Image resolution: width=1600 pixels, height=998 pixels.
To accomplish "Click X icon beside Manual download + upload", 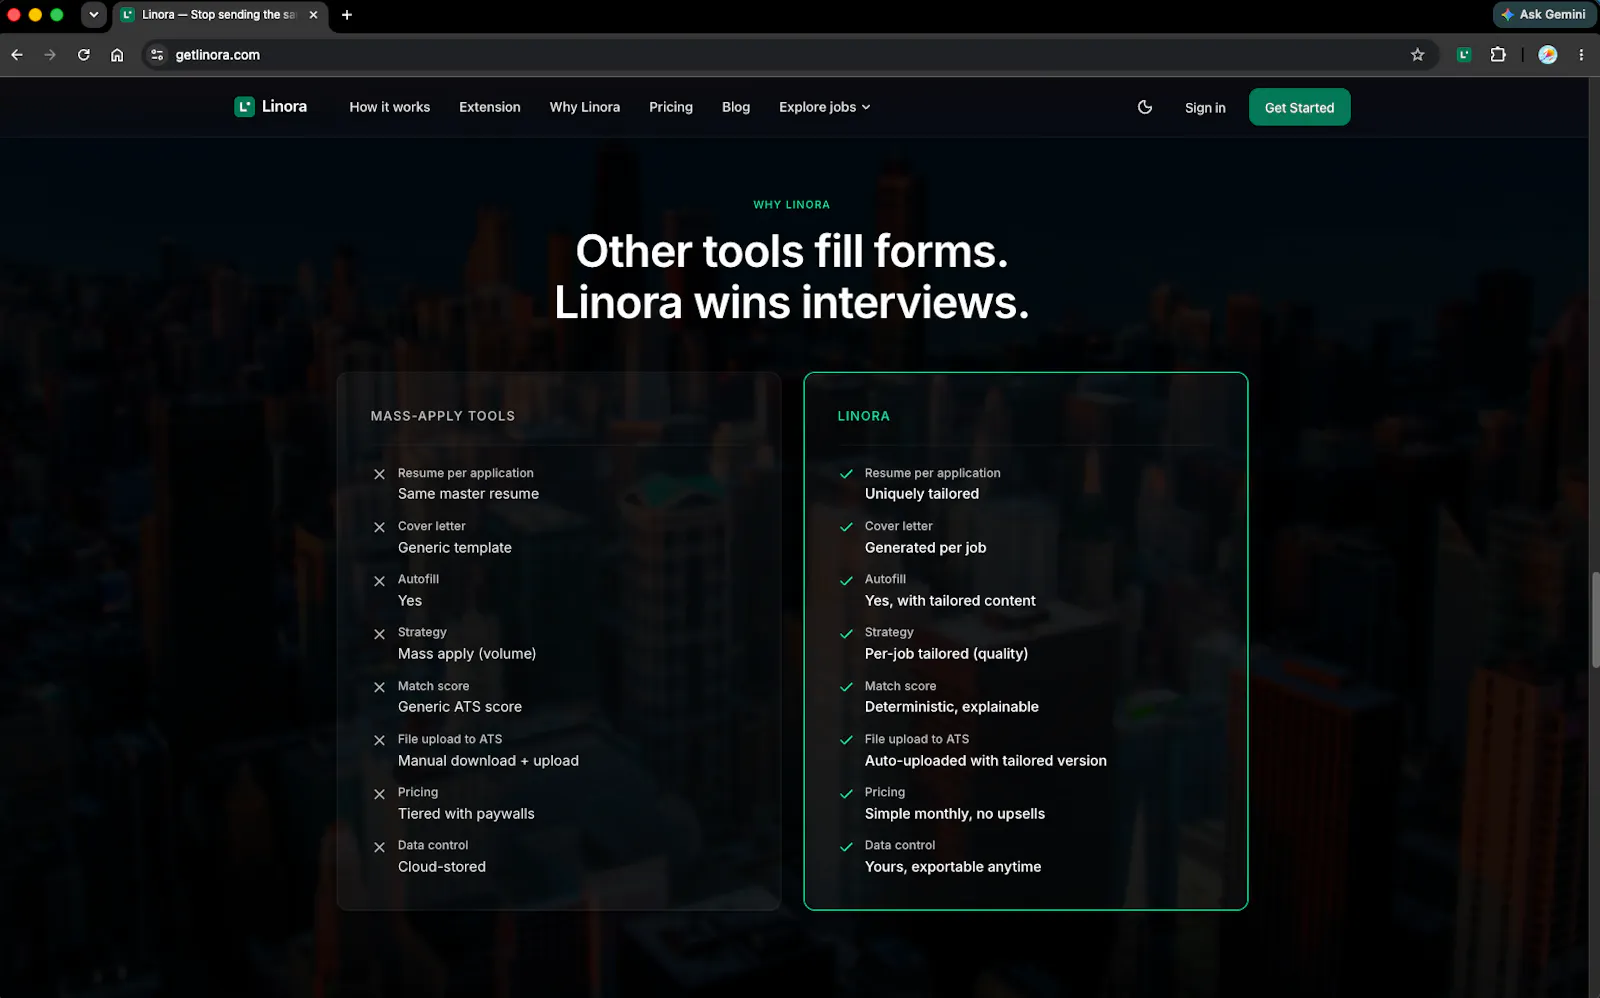I will (379, 740).
